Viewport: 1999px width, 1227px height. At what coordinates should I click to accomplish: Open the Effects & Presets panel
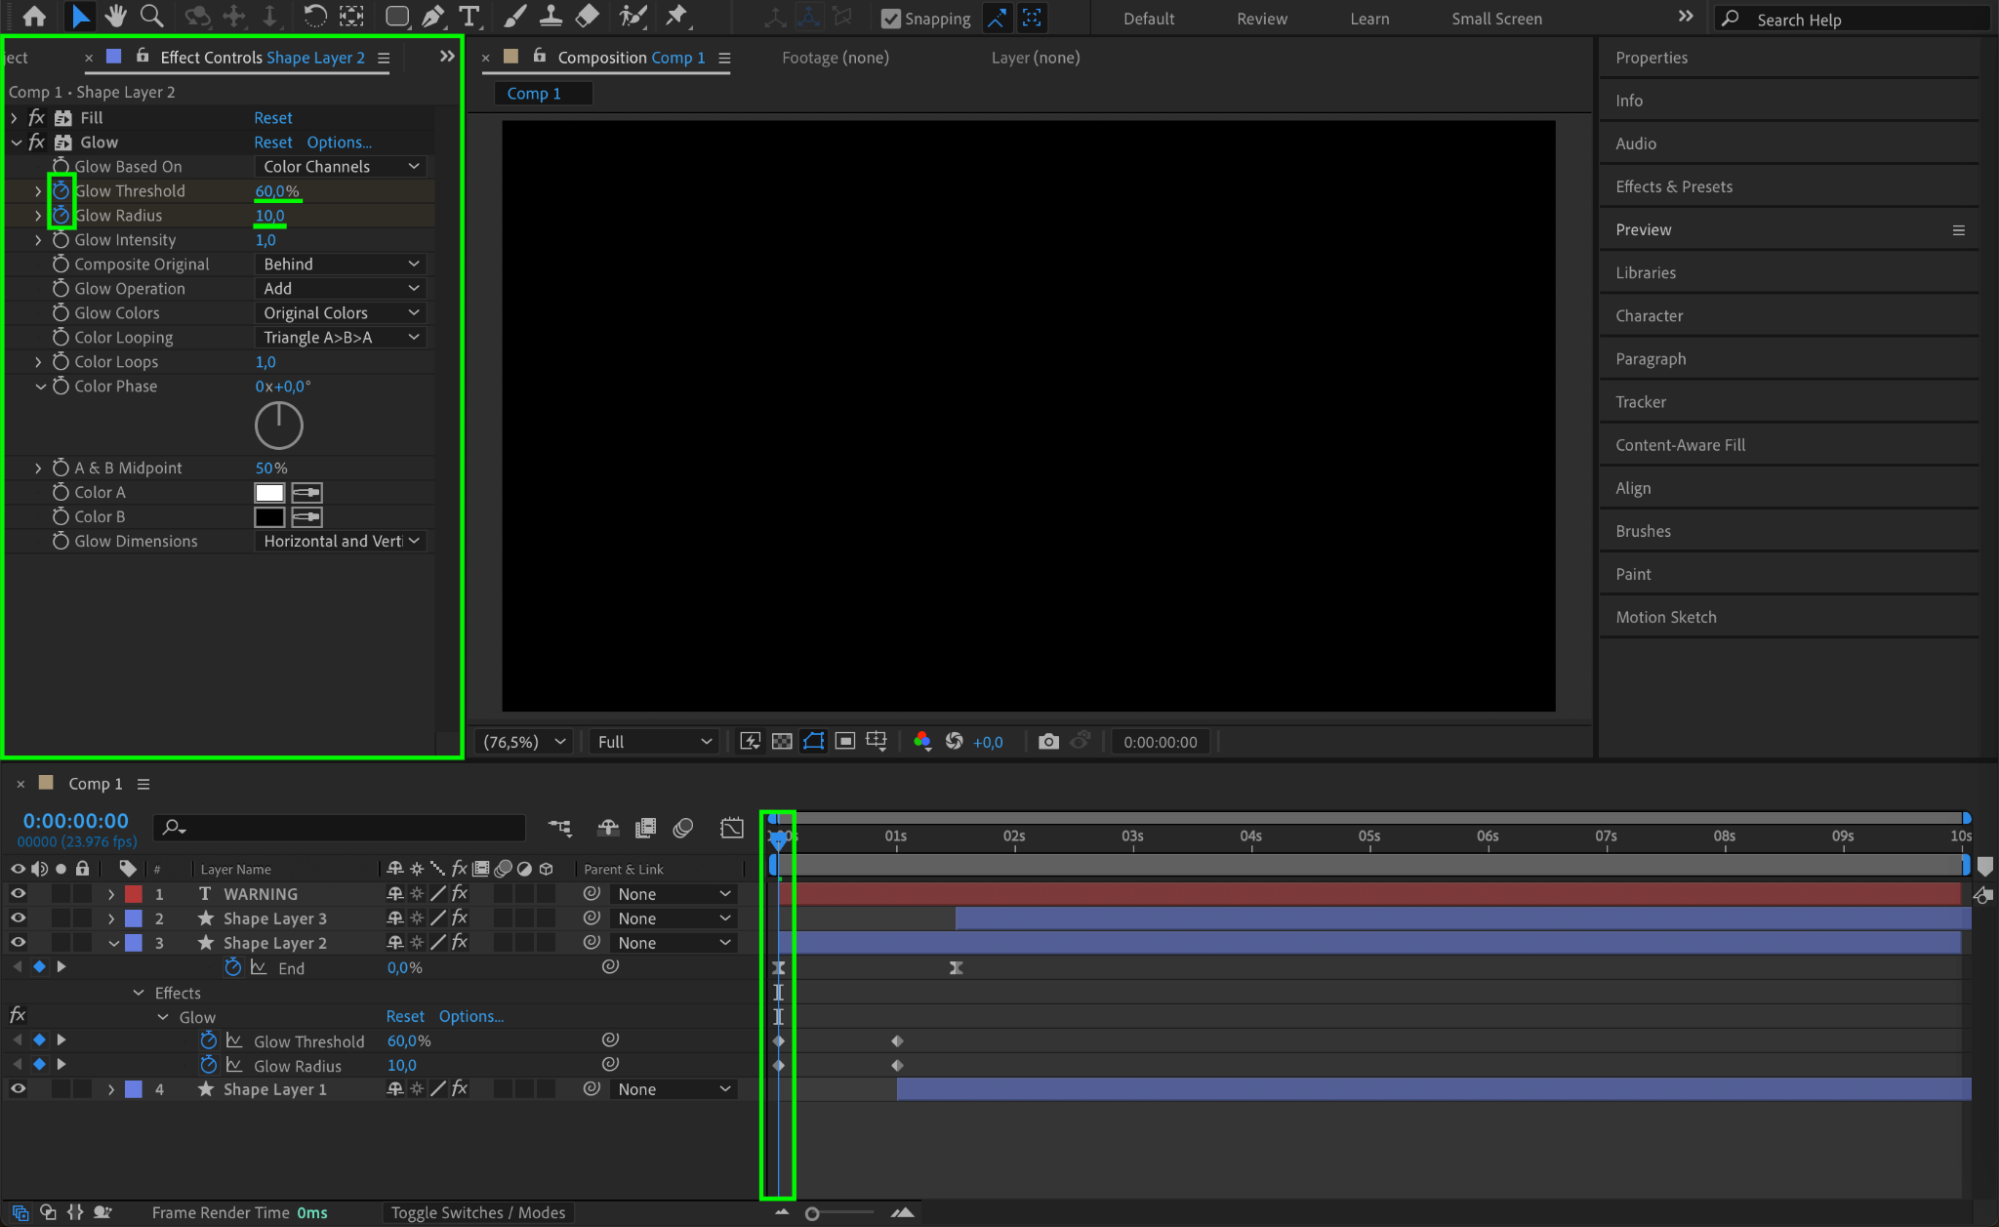[1673, 187]
